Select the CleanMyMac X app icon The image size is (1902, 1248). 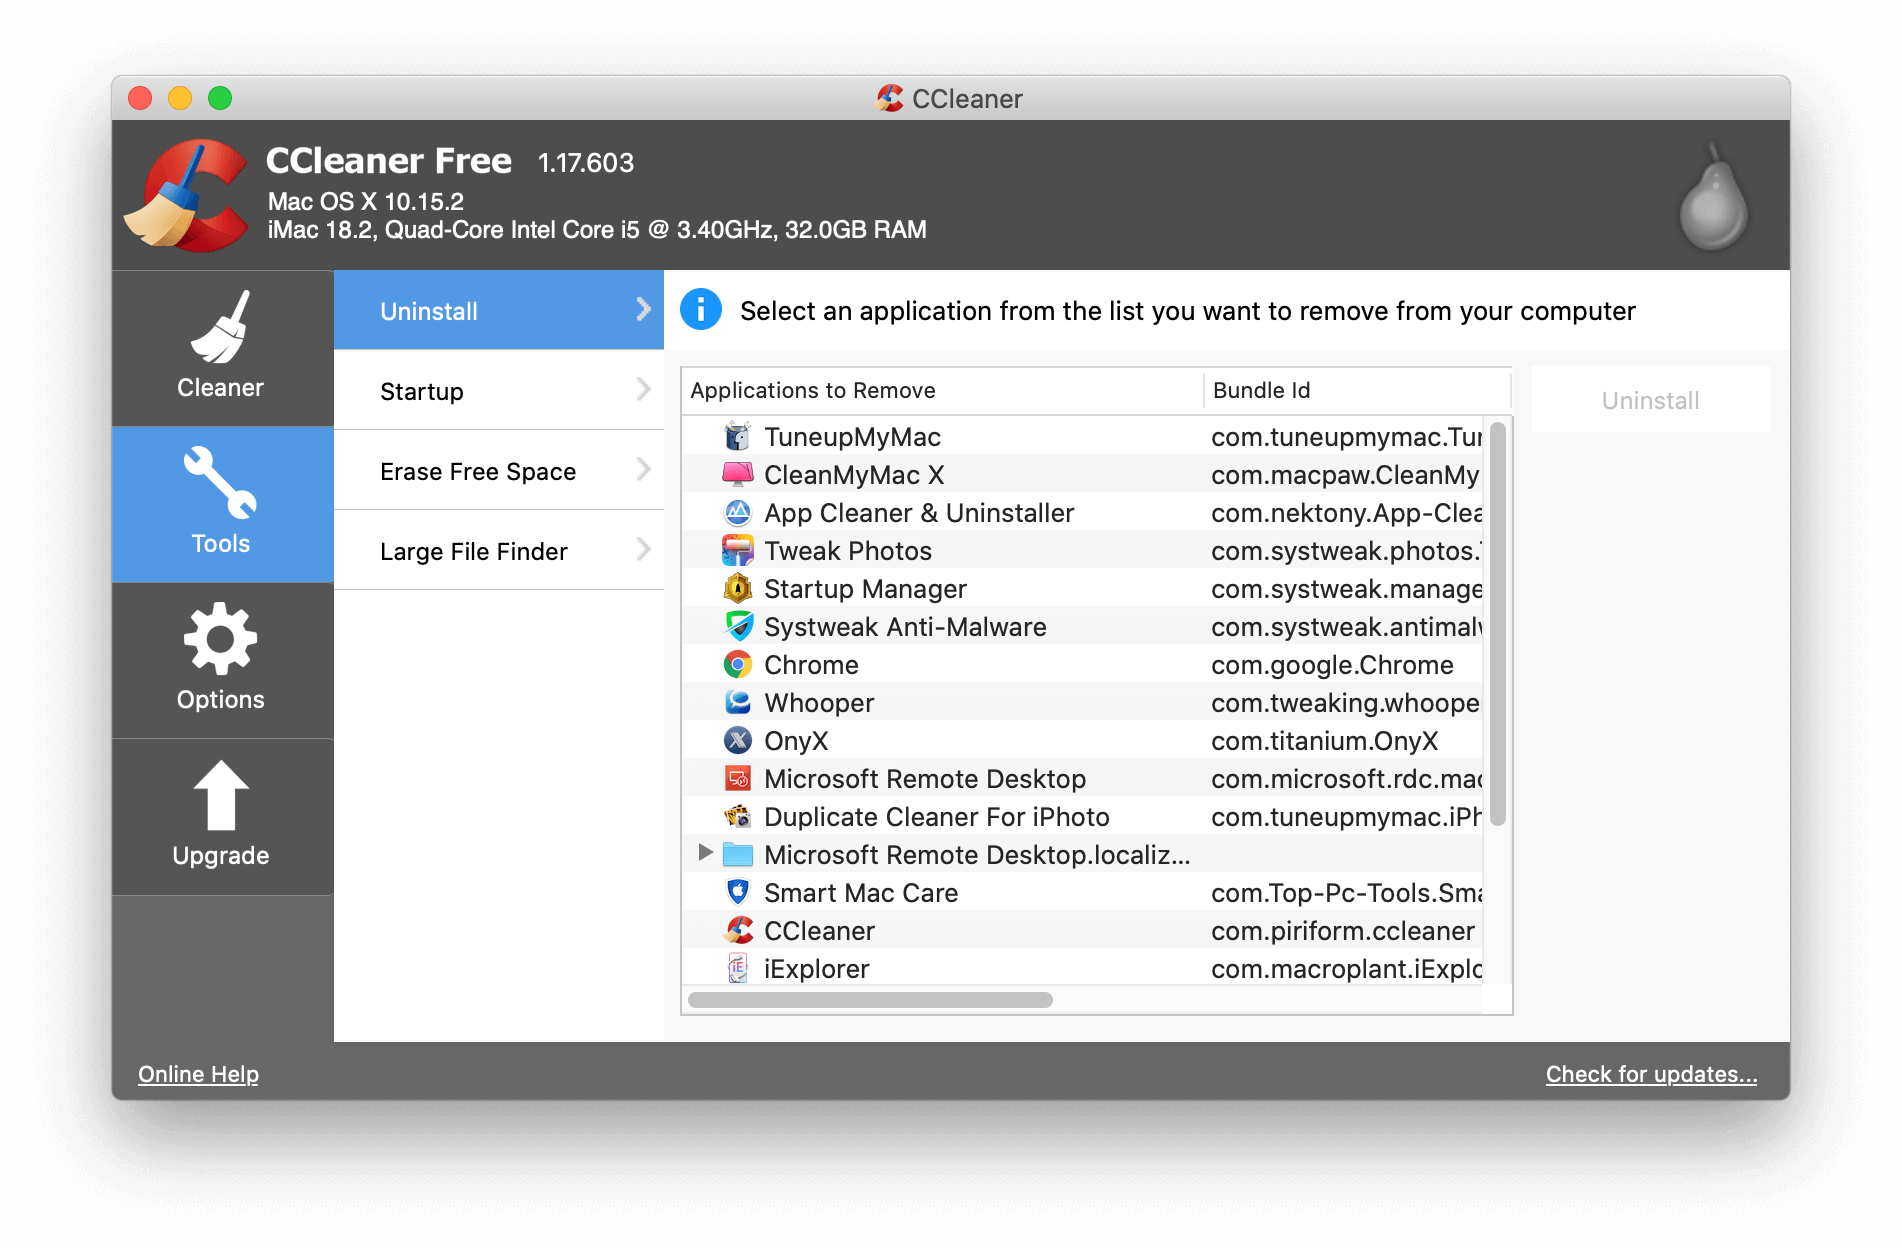[x=737, y=474]
